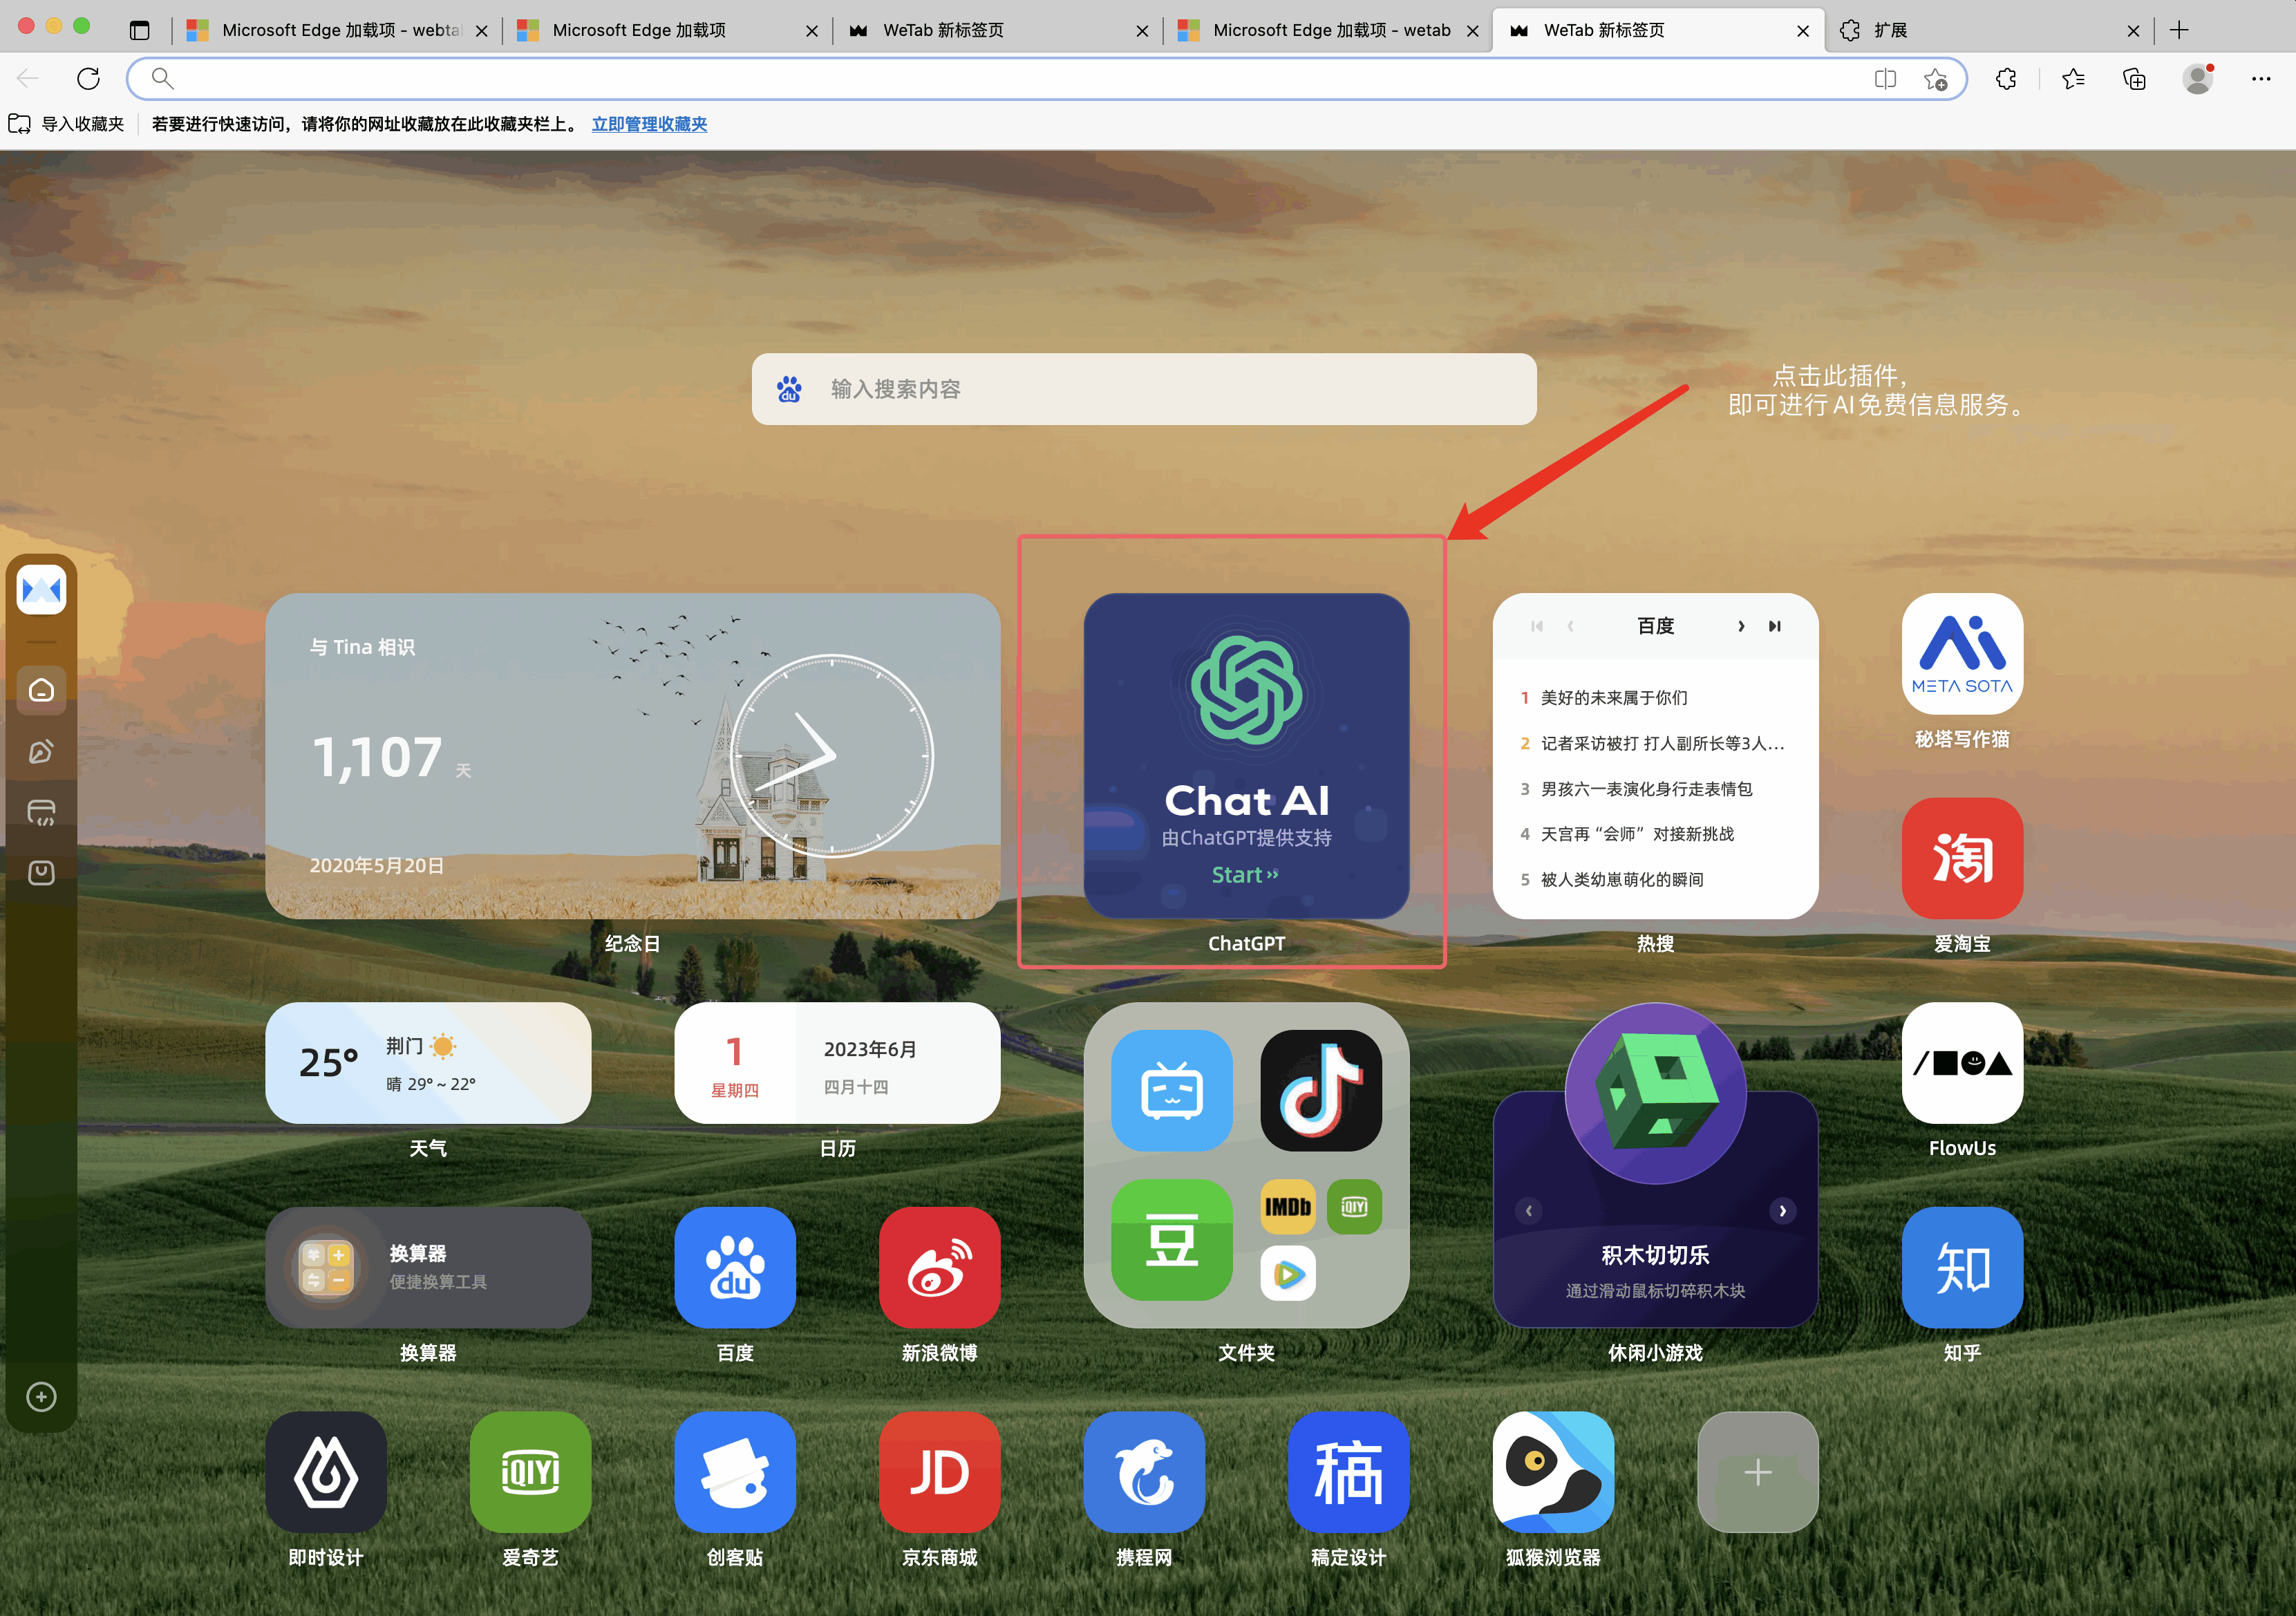2296x1616 pixels.
Task: Click the gray add shortcut plus tile
Action: [1757, 1472]
